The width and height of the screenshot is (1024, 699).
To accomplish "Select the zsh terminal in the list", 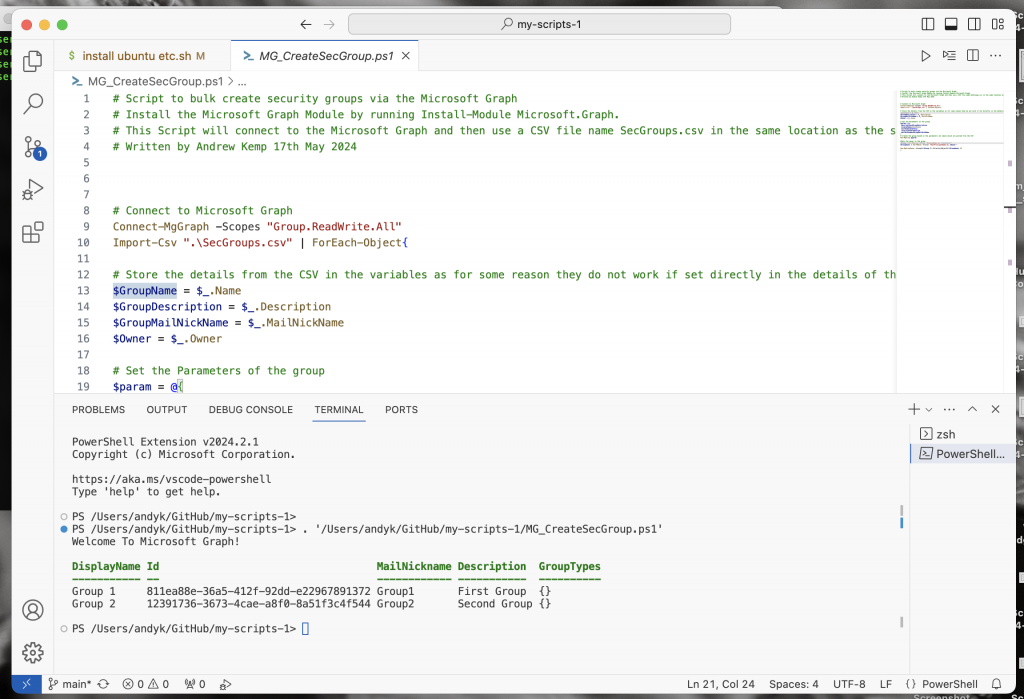I will pos(946,434).
